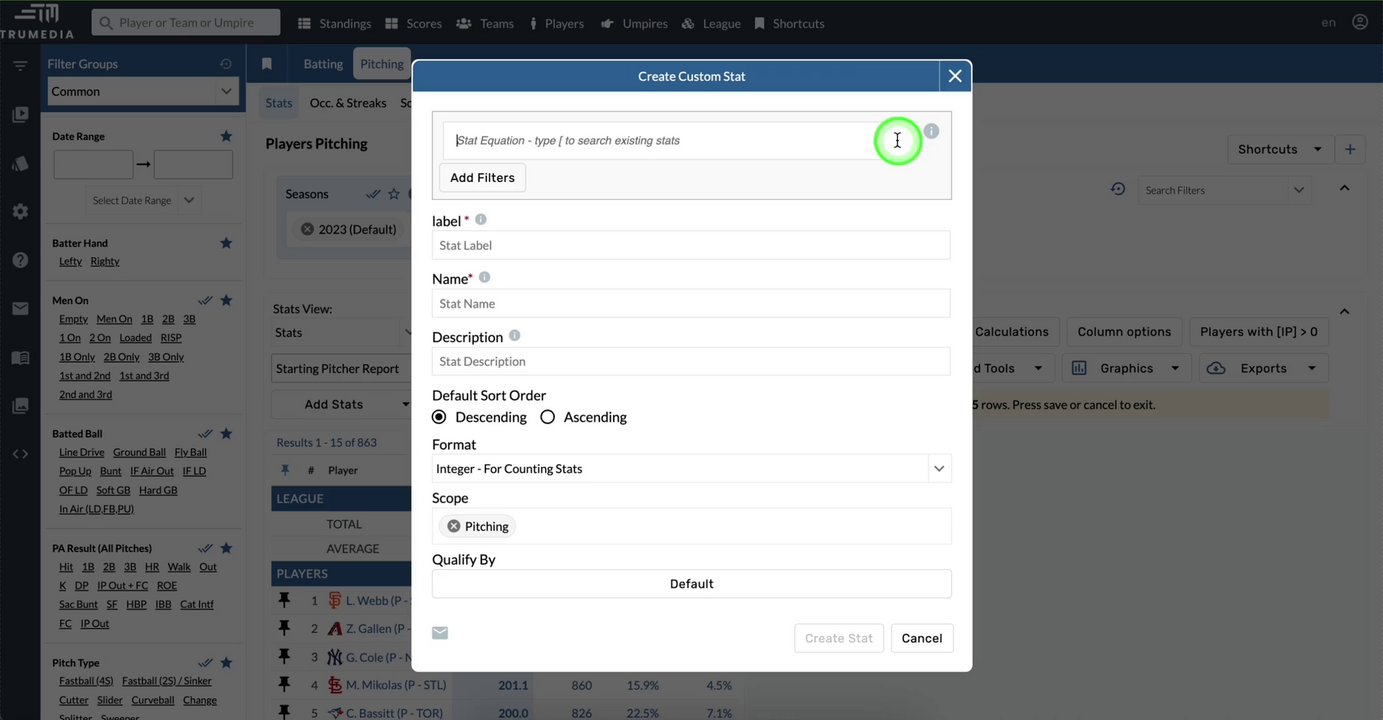
Task: Toggle PA Result select-all checkmarks
Action: (205, 548)
